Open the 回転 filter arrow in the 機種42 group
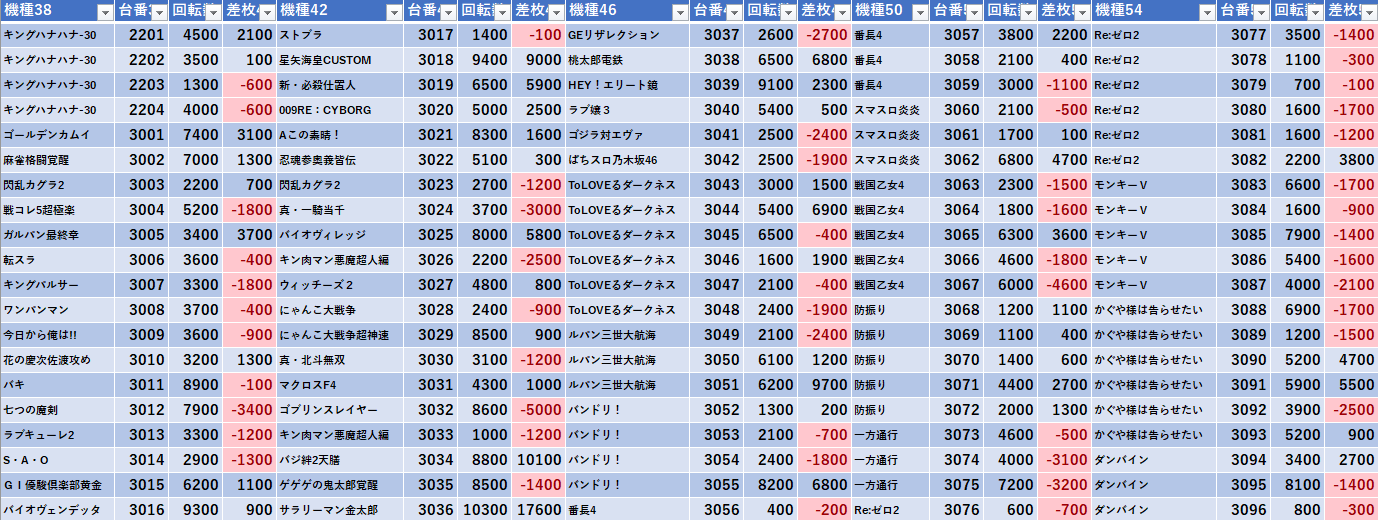 coord(503,12)
